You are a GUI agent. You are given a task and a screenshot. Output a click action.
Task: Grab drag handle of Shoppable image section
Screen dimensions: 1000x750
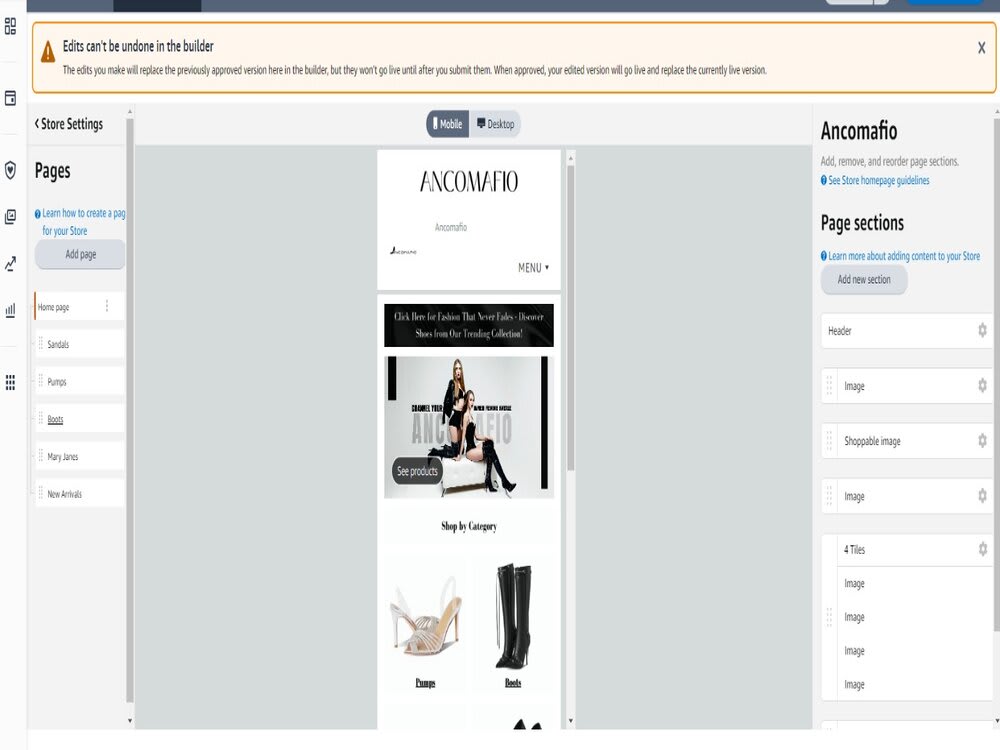829,441
